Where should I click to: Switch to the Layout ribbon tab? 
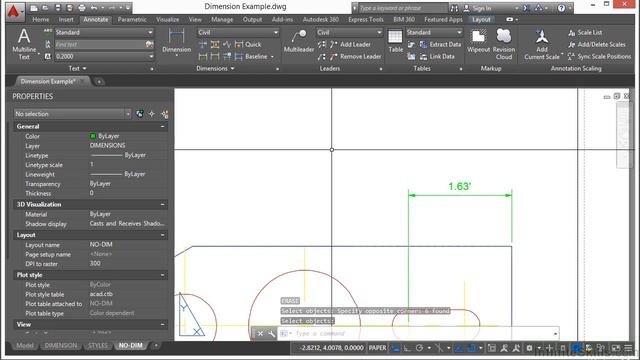coord(481,19)
